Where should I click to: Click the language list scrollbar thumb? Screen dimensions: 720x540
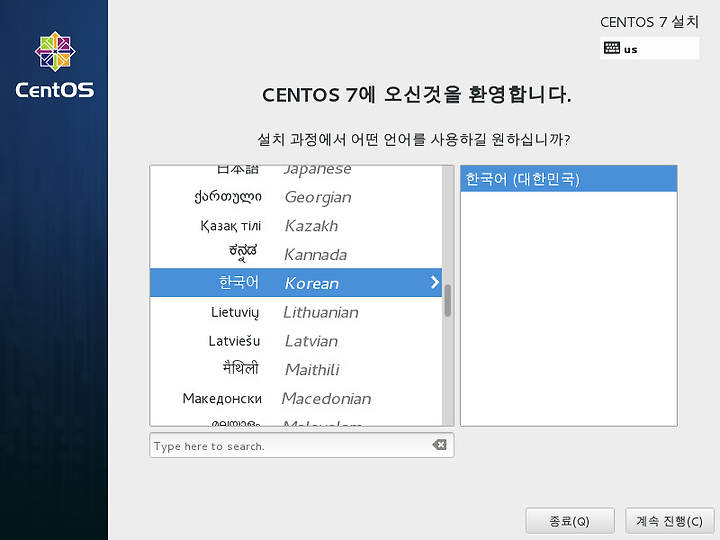[448, 300]
